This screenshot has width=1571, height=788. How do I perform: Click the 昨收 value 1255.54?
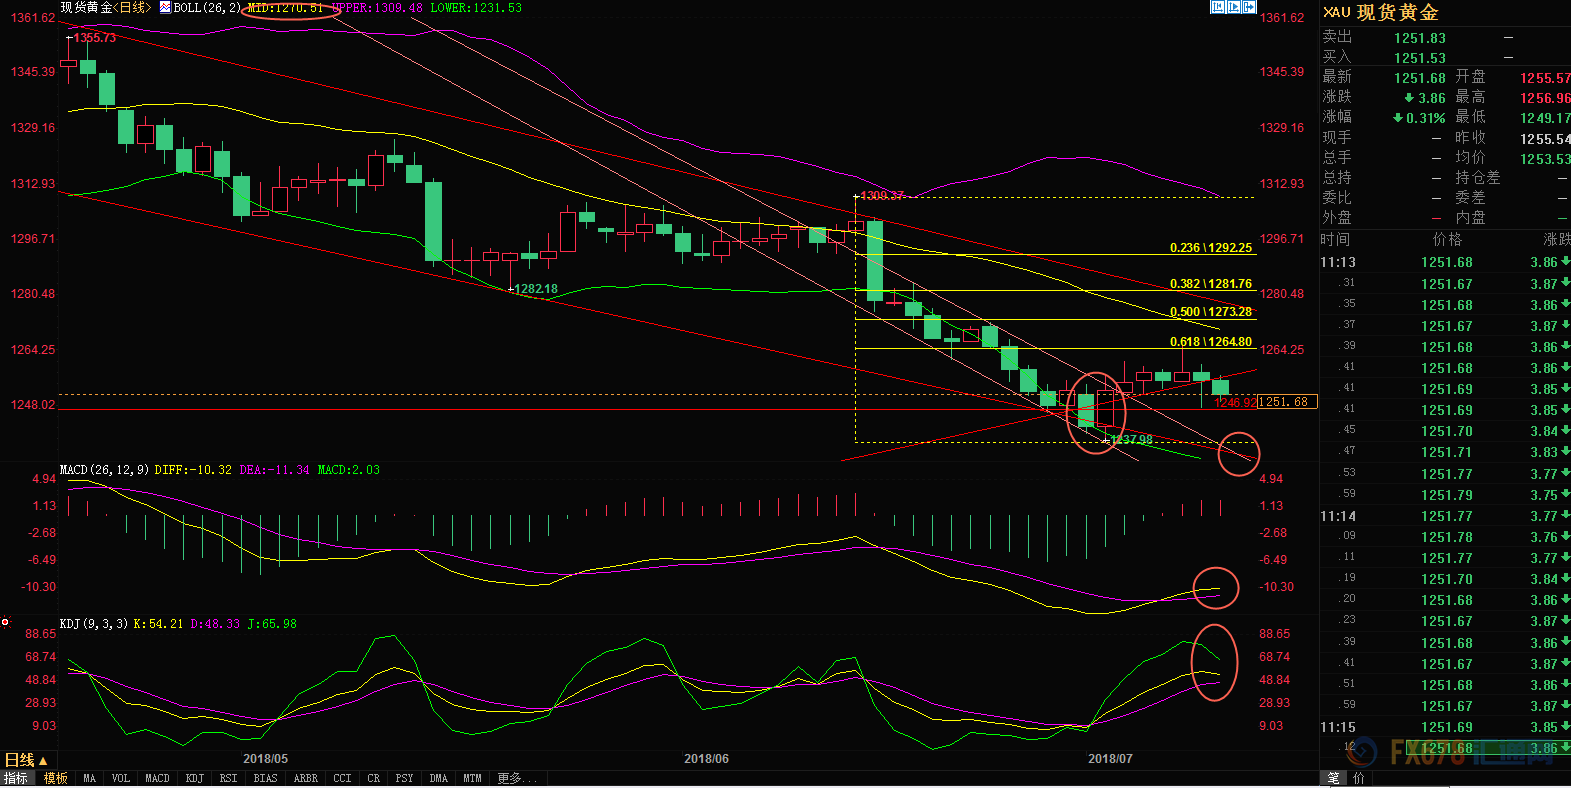coord(1545,139)
